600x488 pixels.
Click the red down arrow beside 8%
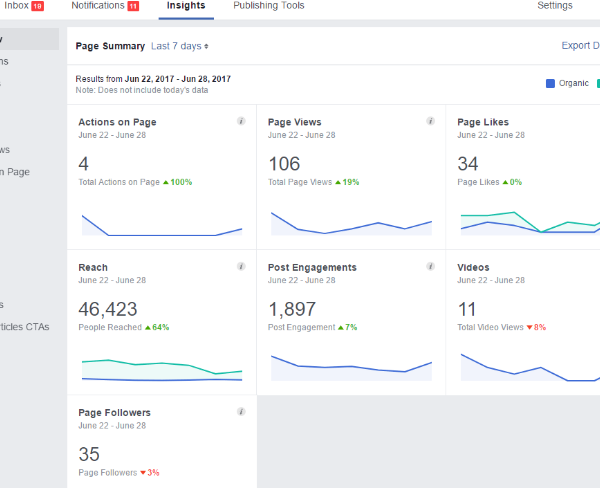530,328
